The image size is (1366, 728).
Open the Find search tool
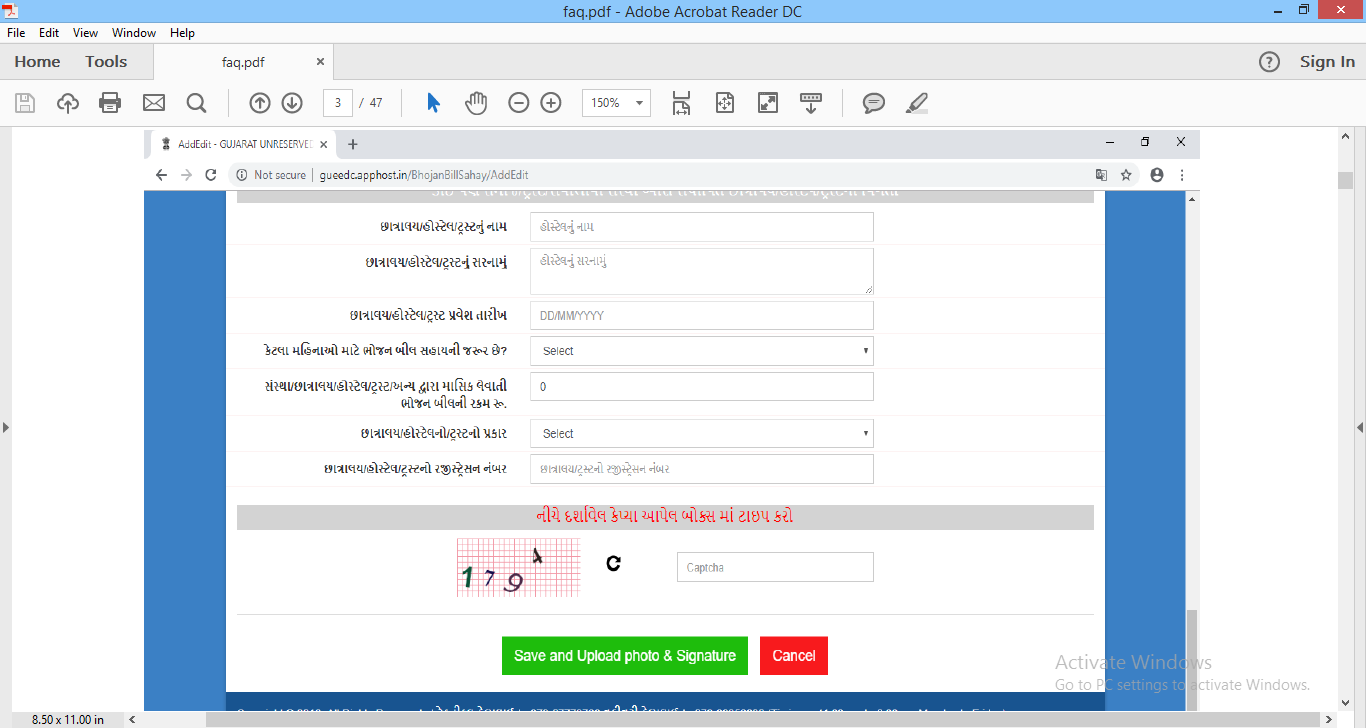[x=196, y=102]
